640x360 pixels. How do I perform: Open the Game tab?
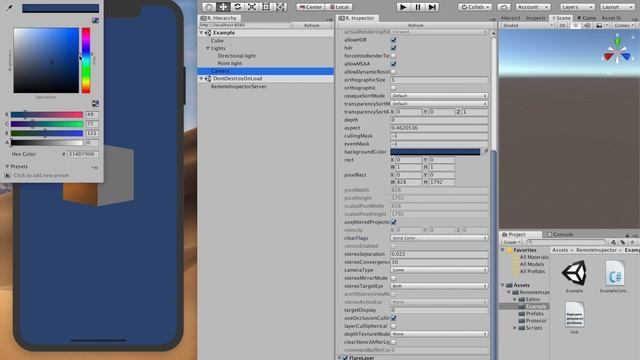(x=587, y=18)
